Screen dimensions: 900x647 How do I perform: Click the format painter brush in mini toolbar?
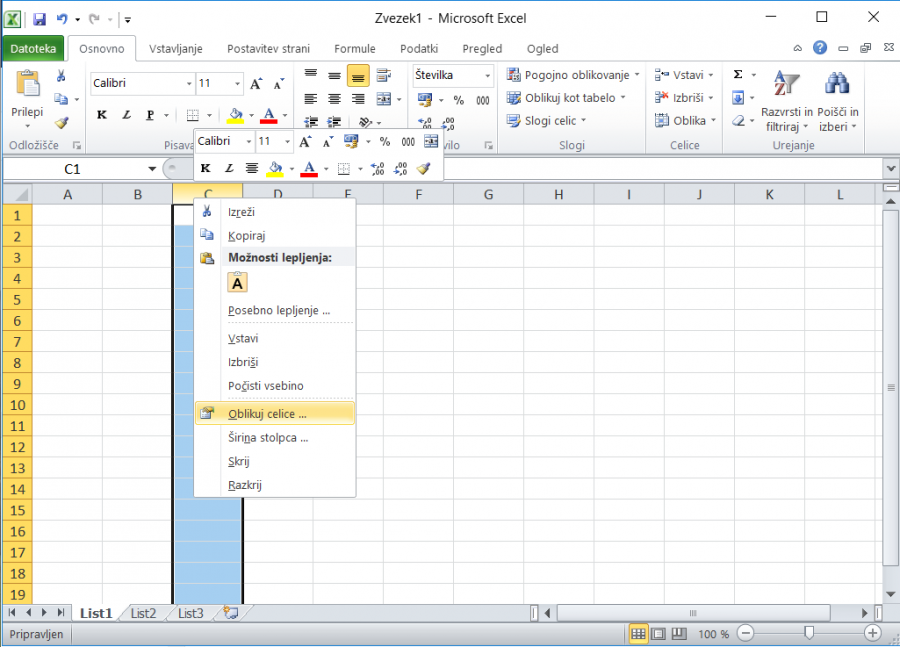point(424,168)
